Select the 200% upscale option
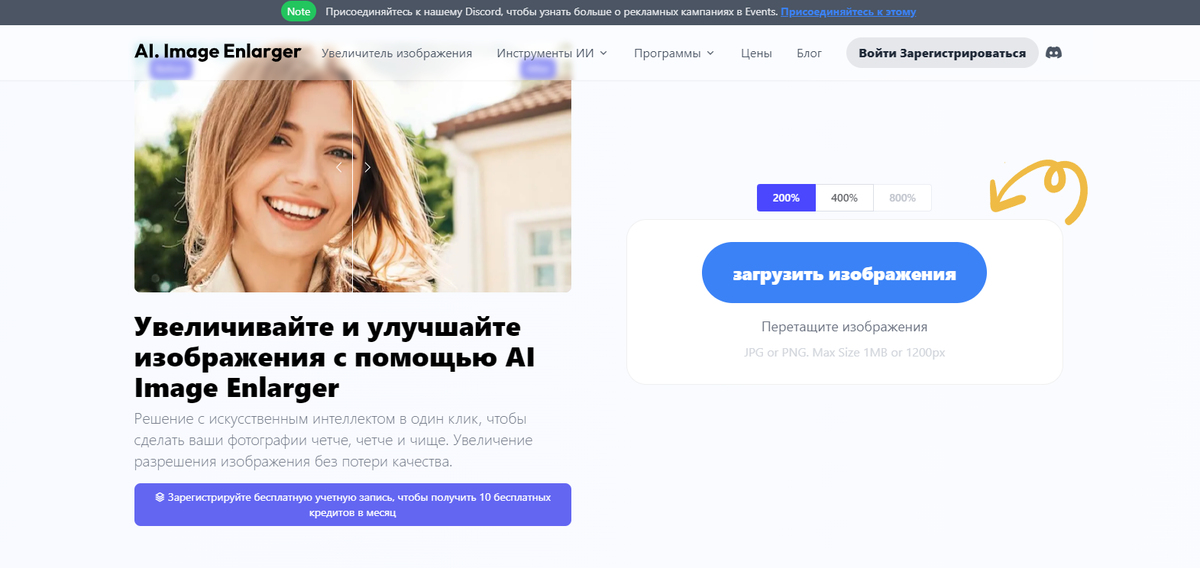This screenshot has height=568, width=1200. 786,198
